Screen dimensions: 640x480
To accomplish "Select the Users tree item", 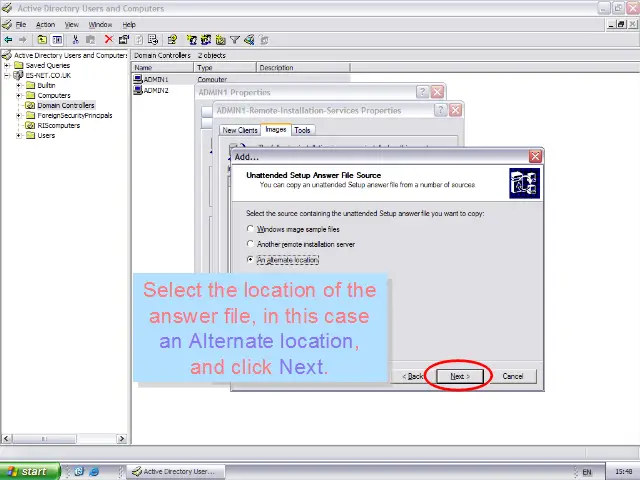I will (x=46, y=136).
